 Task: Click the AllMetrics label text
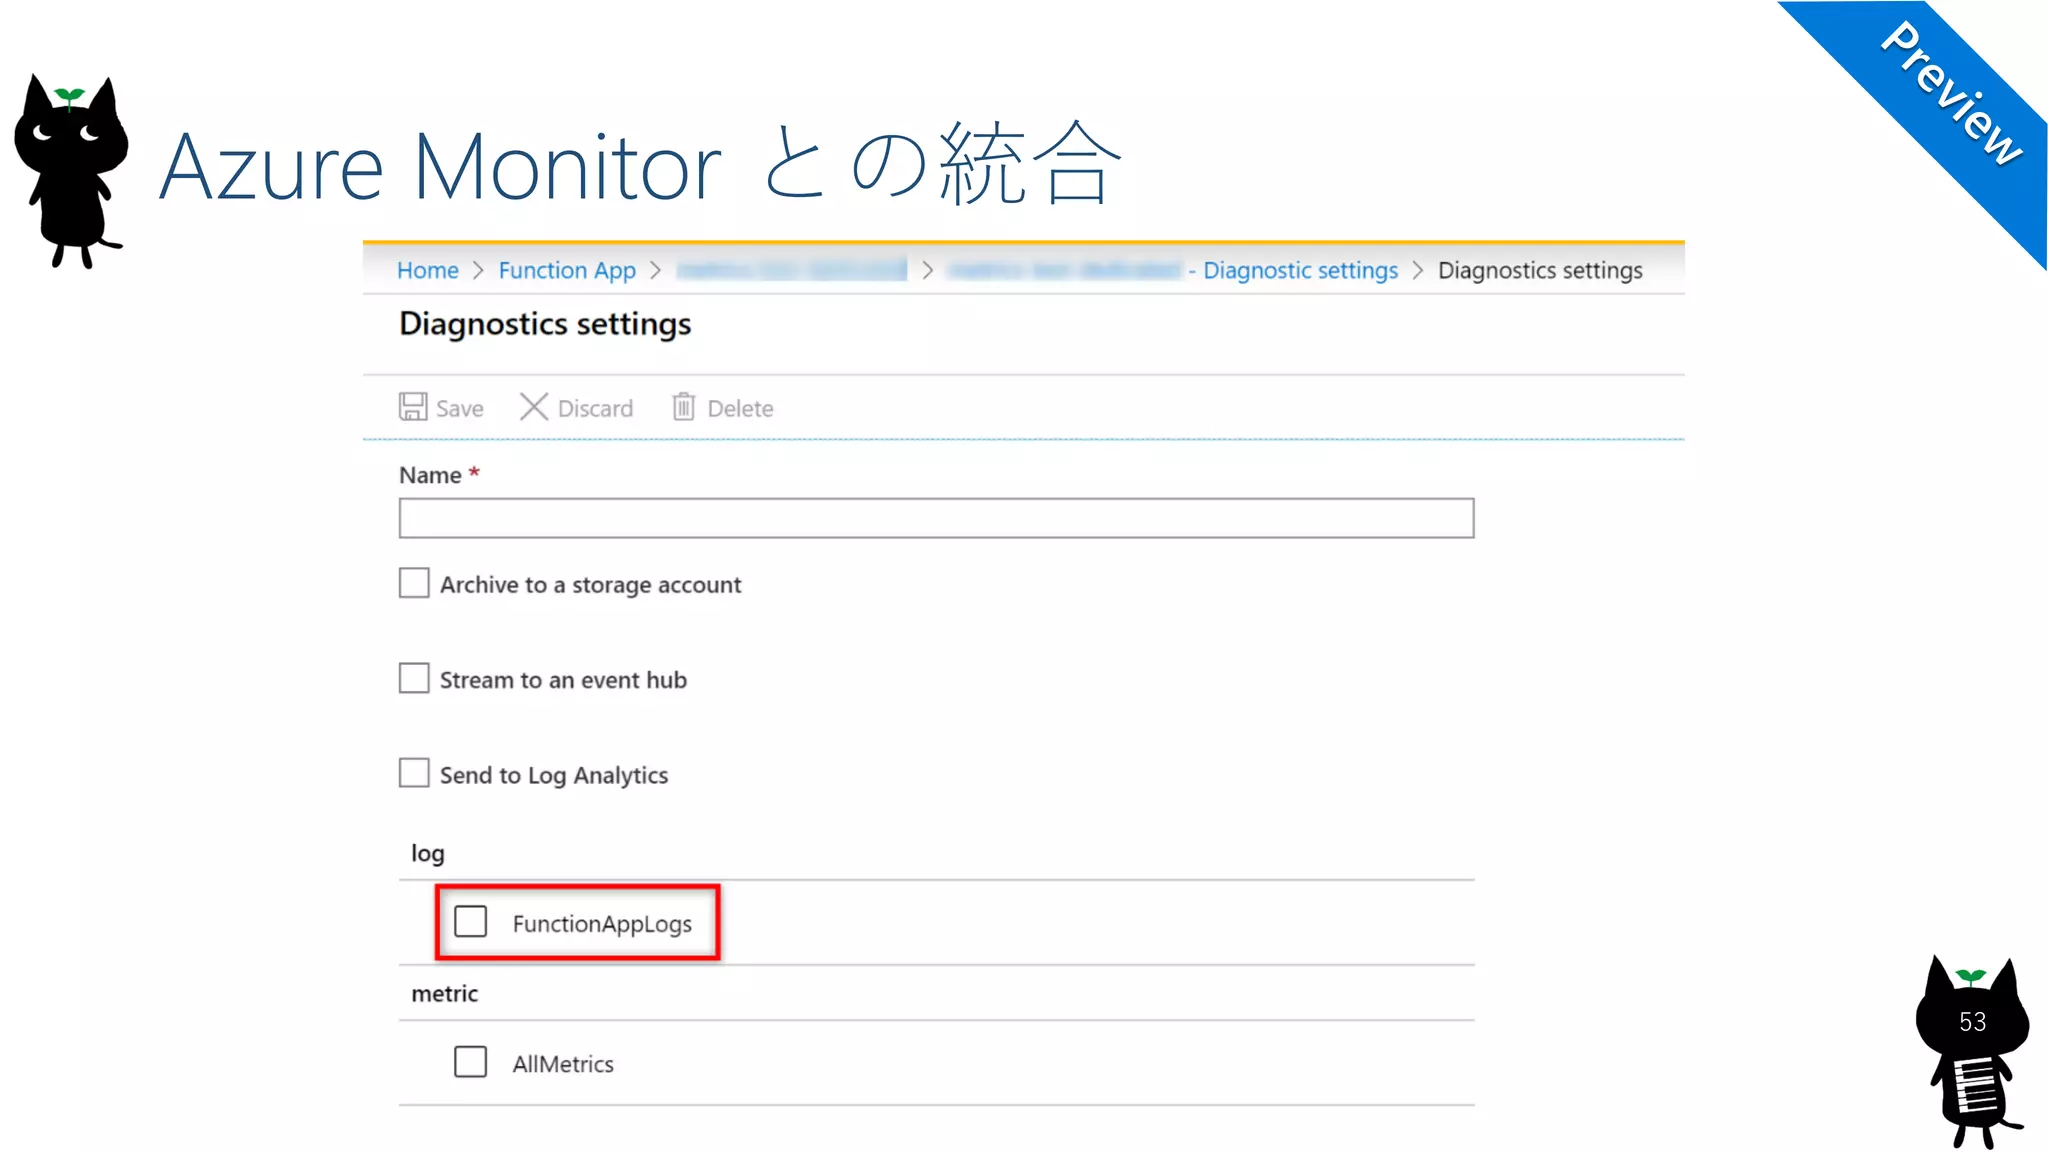(563, 1064)
